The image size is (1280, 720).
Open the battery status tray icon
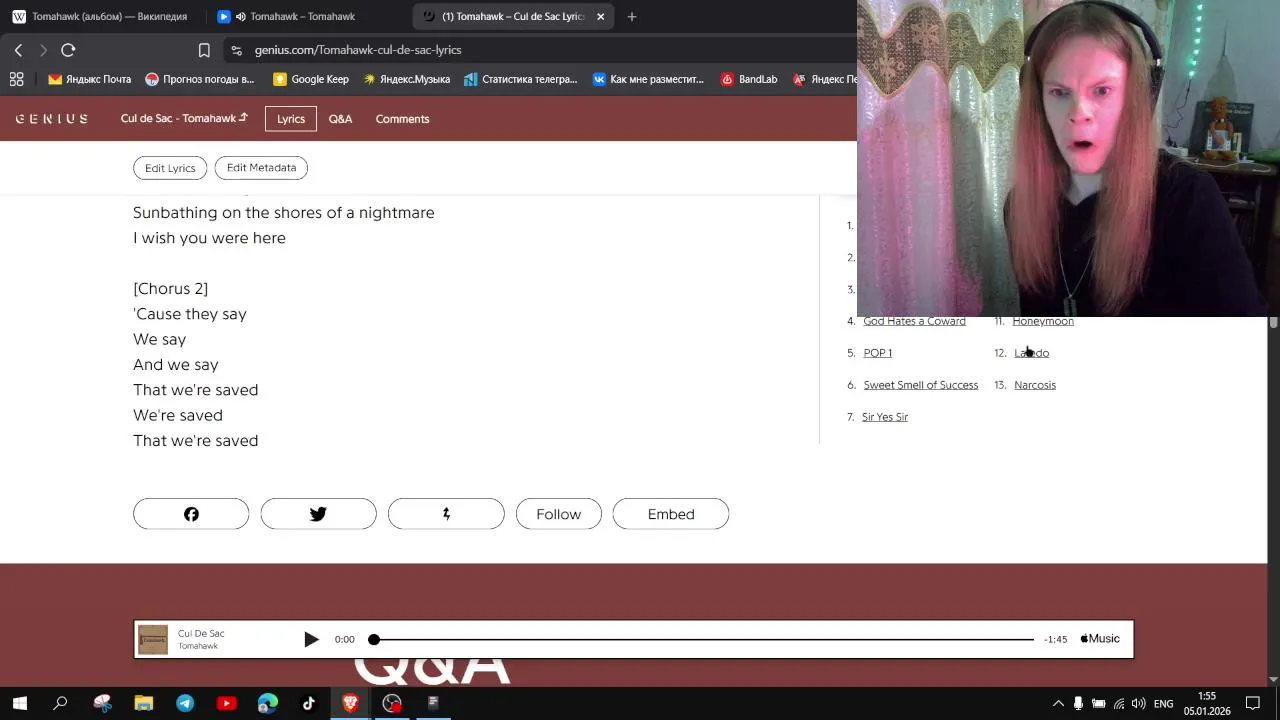point(1098,704)
